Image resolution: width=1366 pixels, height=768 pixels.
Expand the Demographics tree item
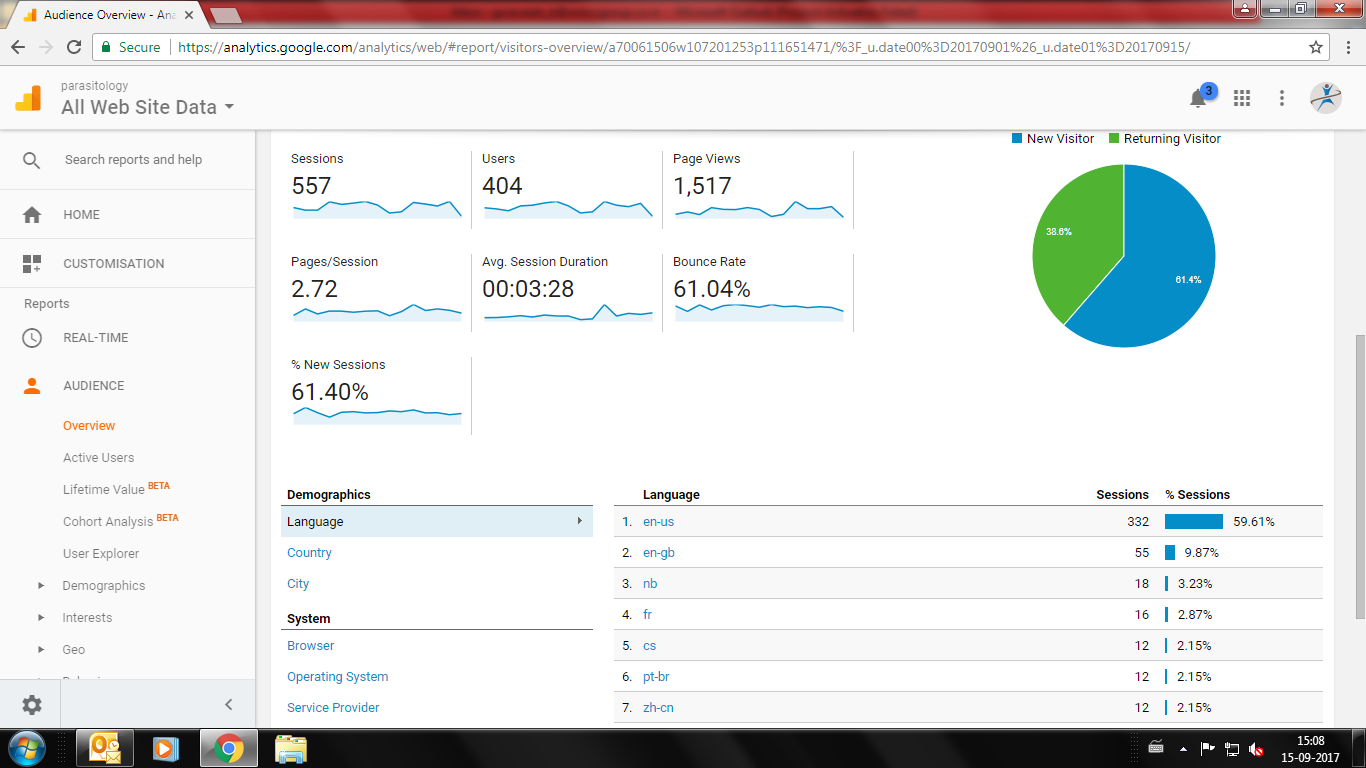(x=41, y=586)
